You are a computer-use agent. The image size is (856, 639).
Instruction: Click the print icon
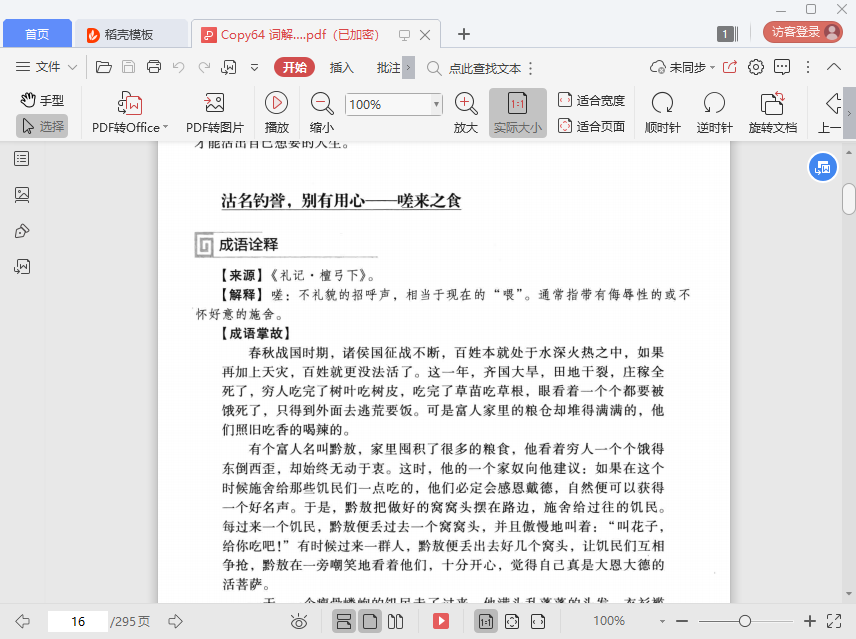click(154, 67)
